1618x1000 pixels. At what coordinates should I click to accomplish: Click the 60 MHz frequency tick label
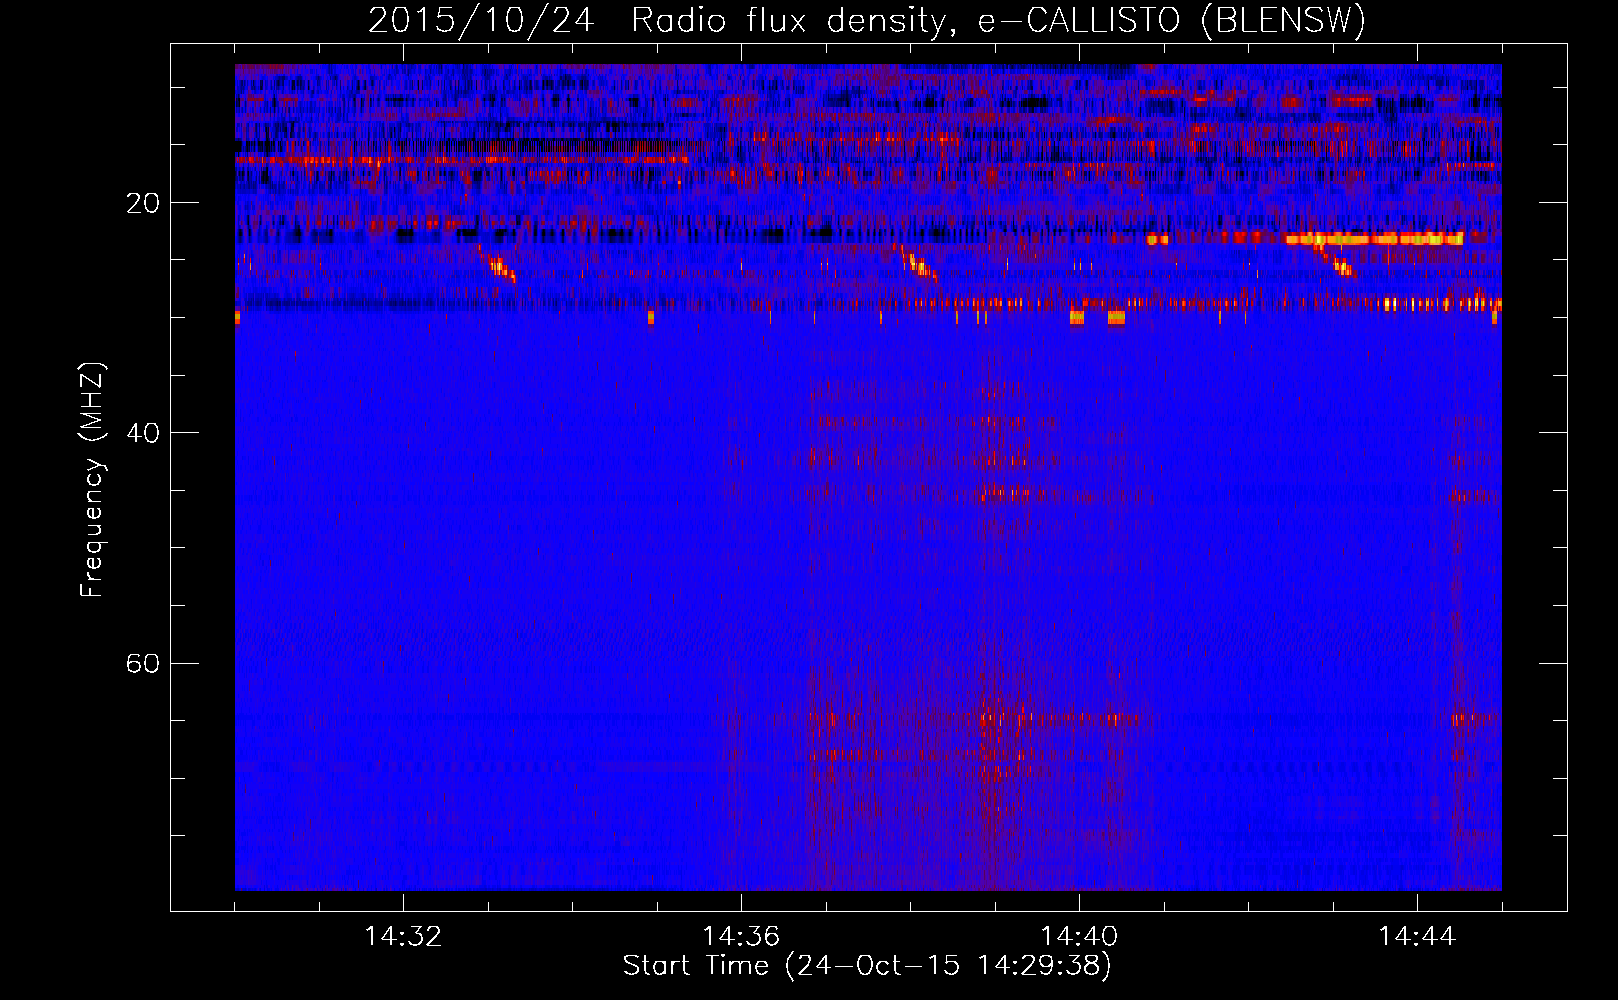(x=143, y=663)
